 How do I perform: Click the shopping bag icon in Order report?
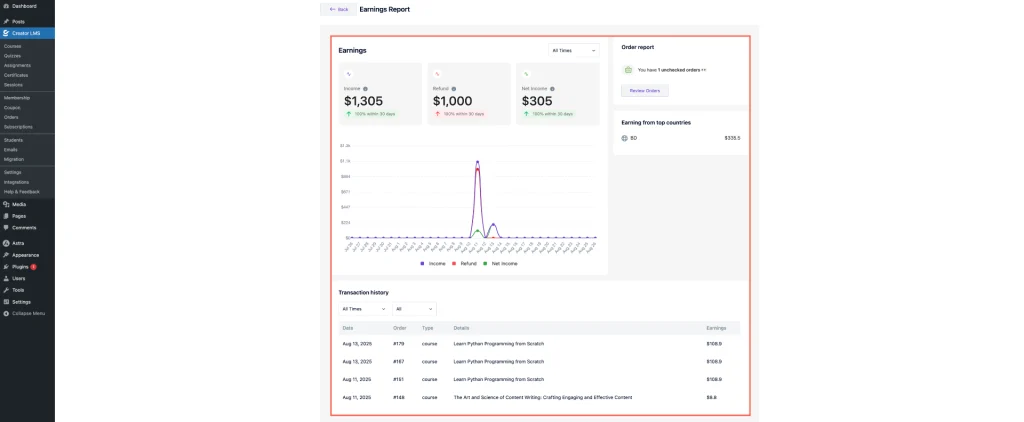point(627,70)
